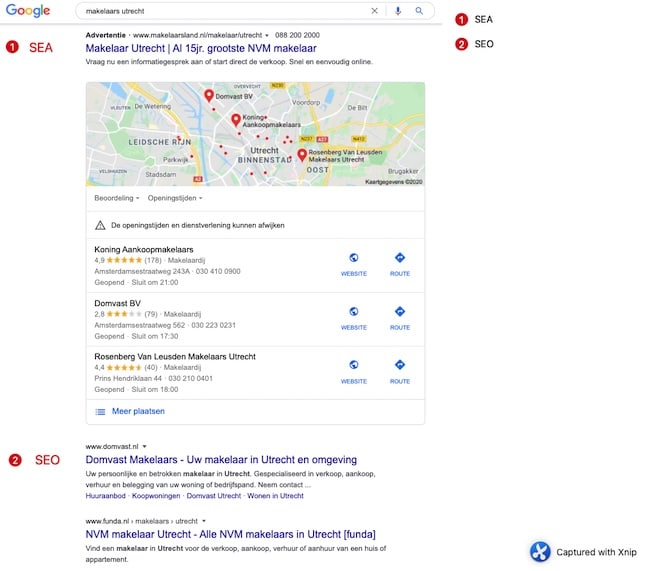Select the Domvast BV listing title
650x571 pixels.
click(x=118, y=304)
